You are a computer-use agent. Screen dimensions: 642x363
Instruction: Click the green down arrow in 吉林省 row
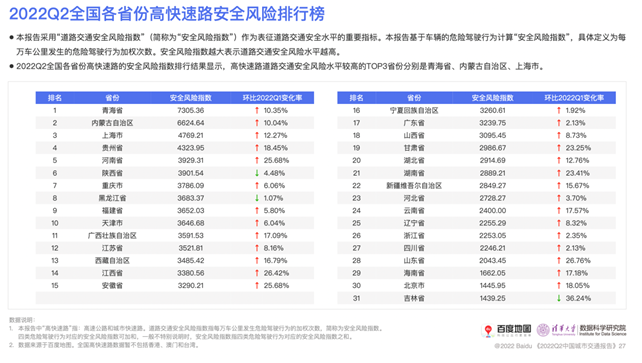pos(559,298)
